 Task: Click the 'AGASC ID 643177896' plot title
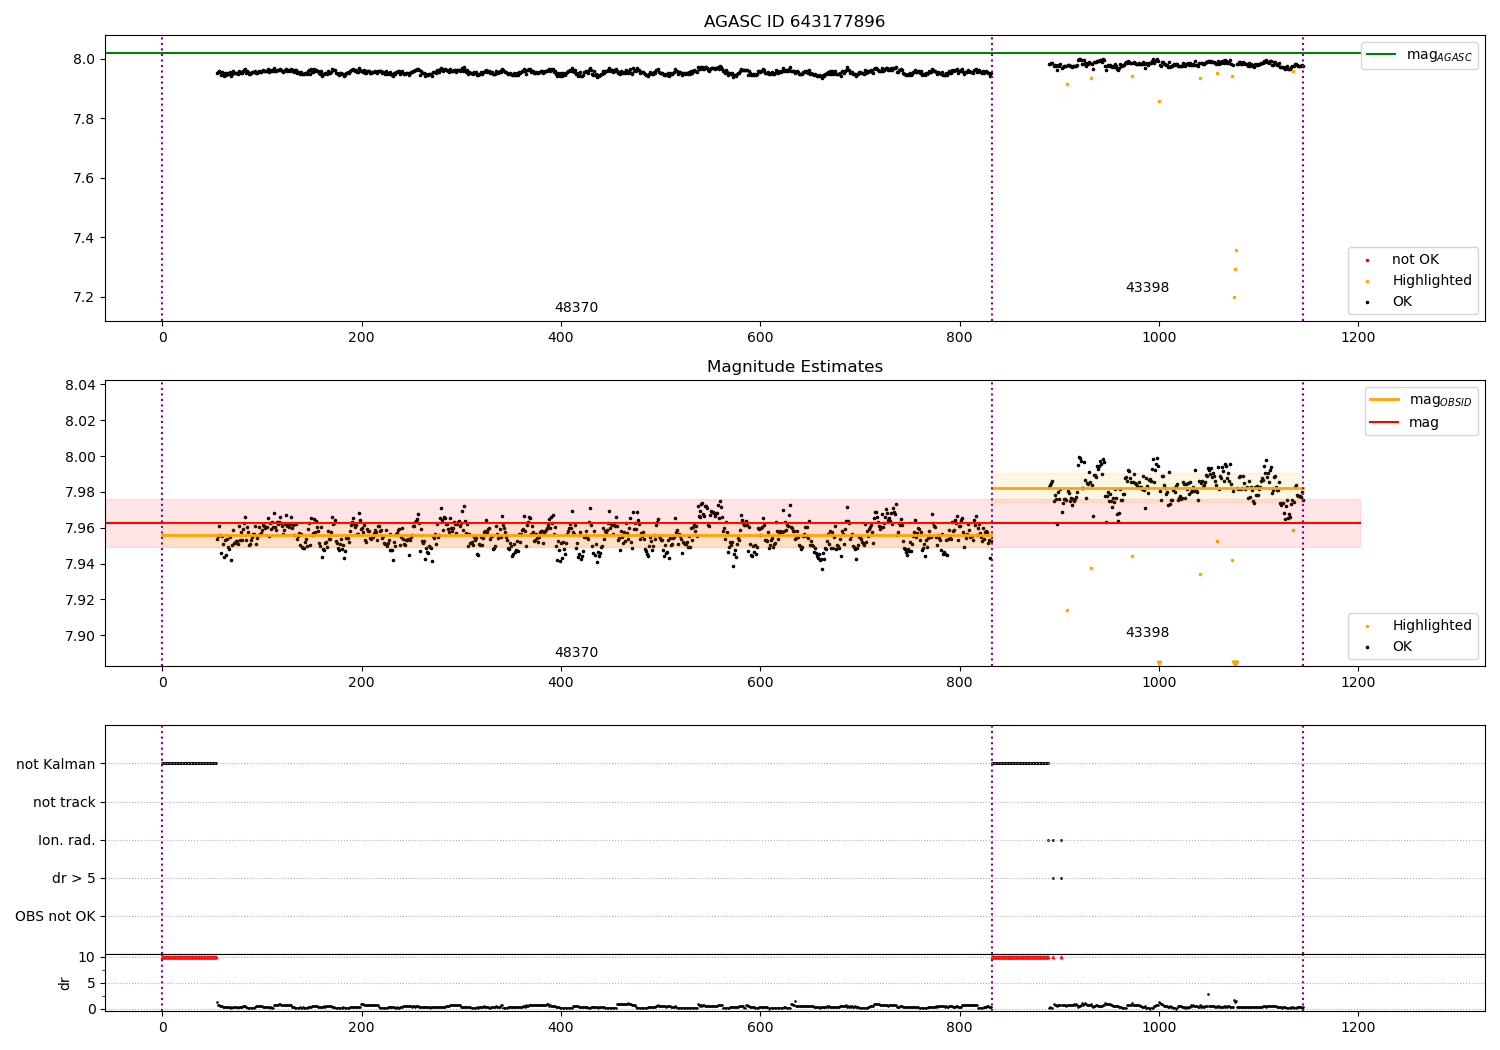(x=794, y=22)
